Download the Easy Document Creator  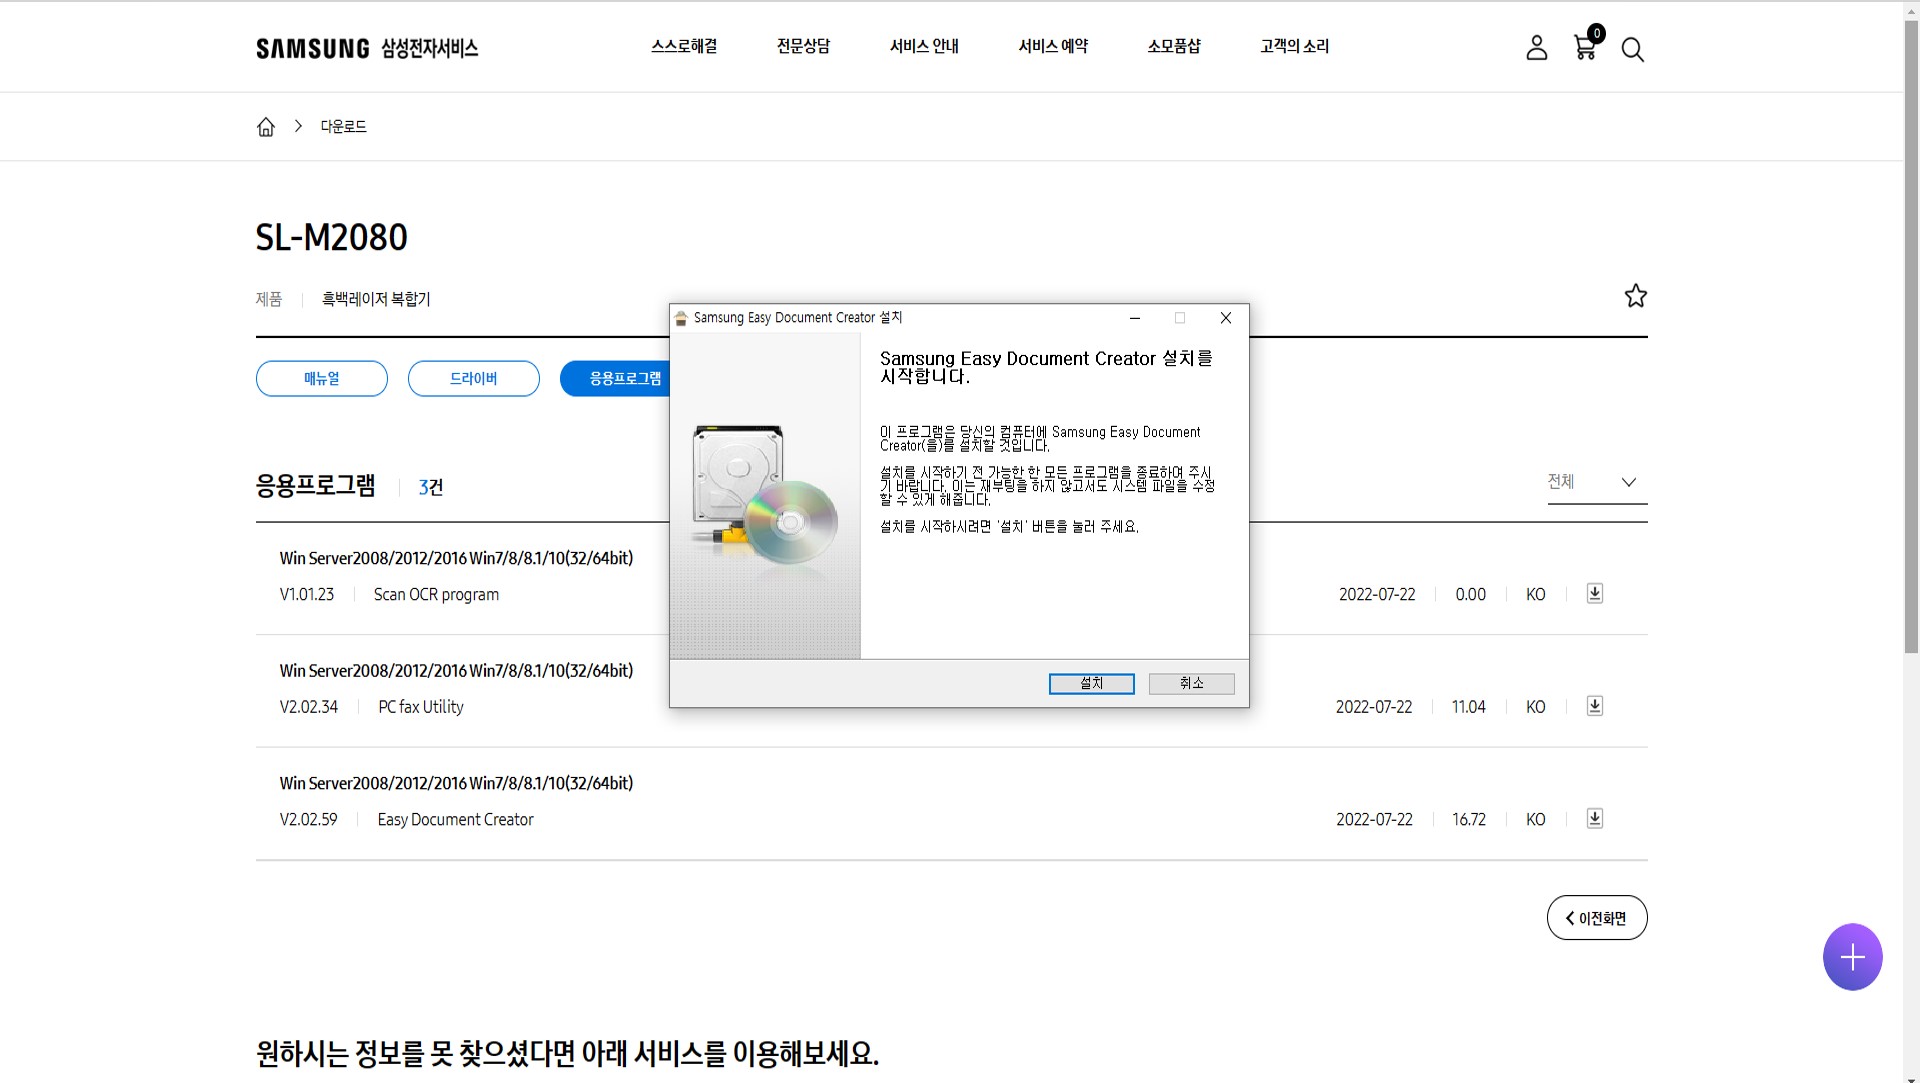point(1594,818)
